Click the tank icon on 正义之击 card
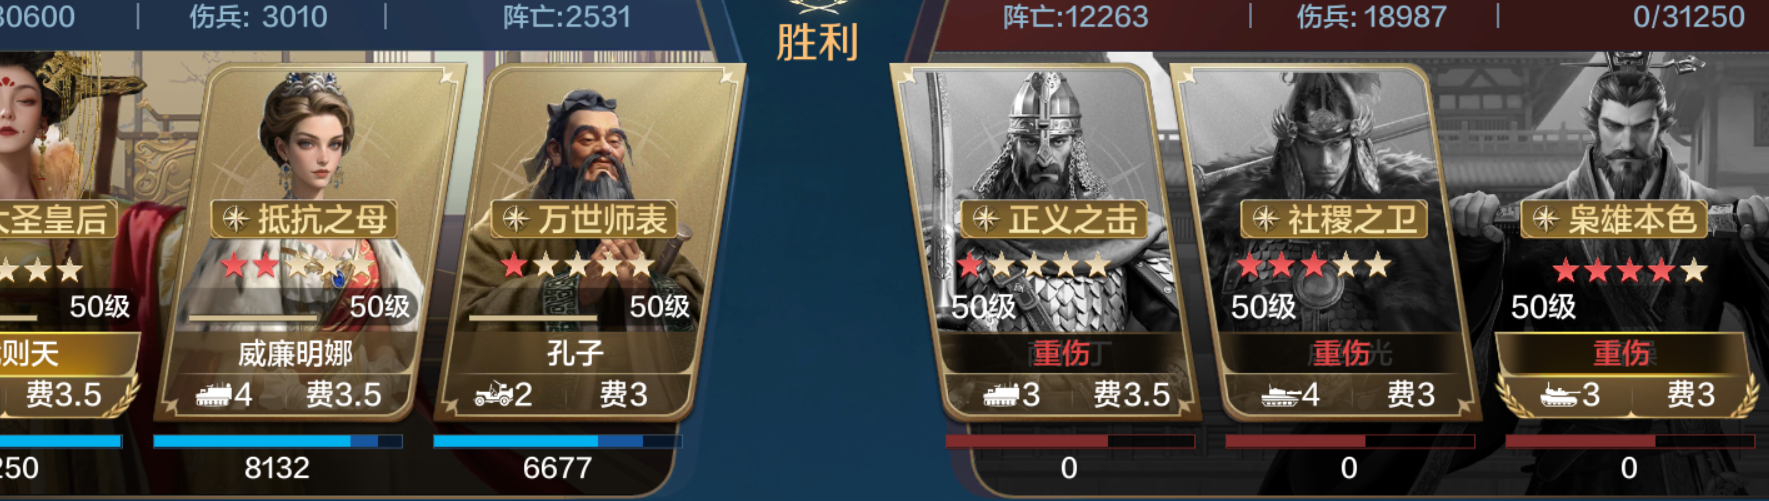The image size is (1769, 501). click(x=1000, y=395)
